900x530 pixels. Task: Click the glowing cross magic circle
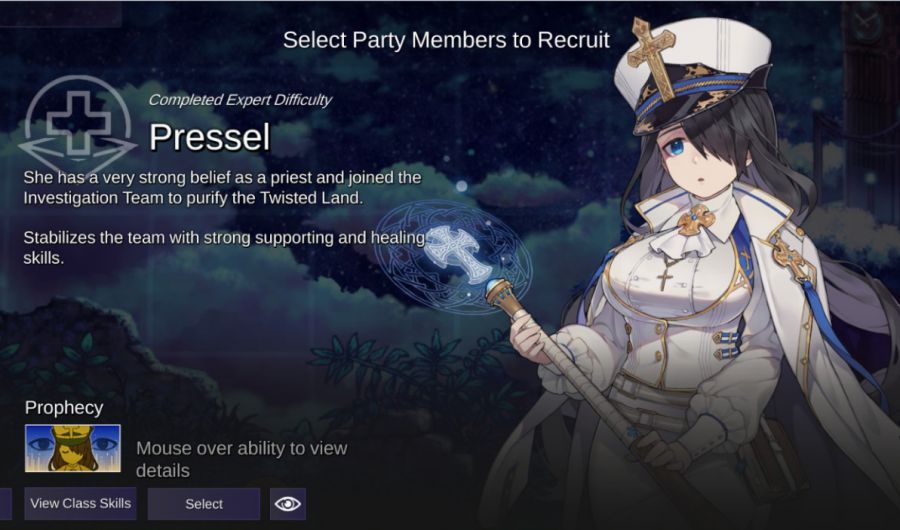click(453, 256)
